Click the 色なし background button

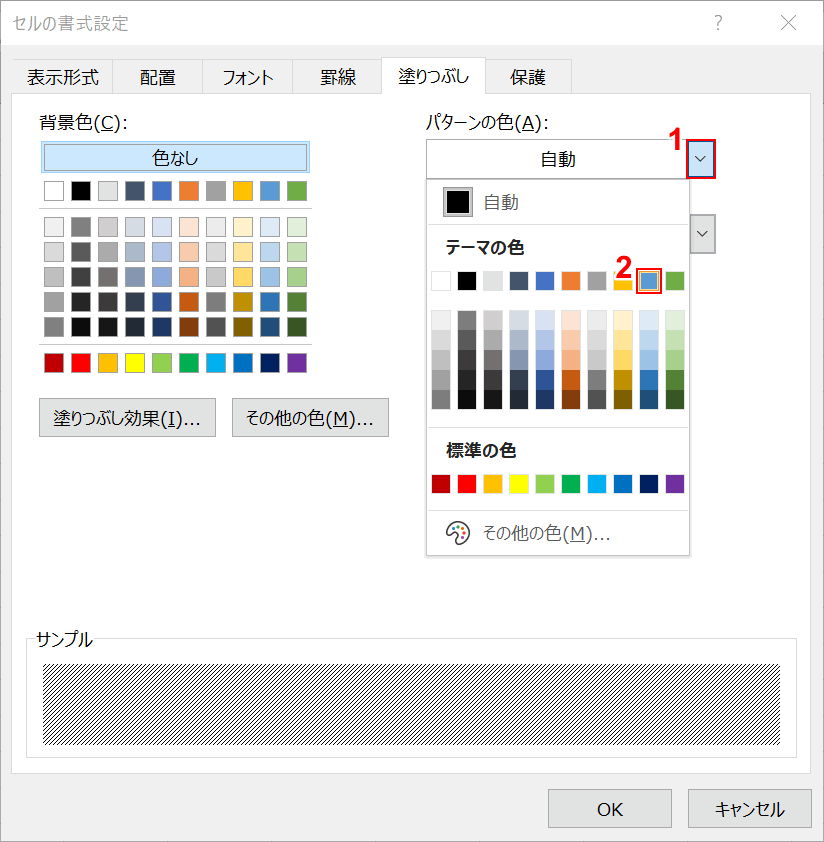click(175, 157)
